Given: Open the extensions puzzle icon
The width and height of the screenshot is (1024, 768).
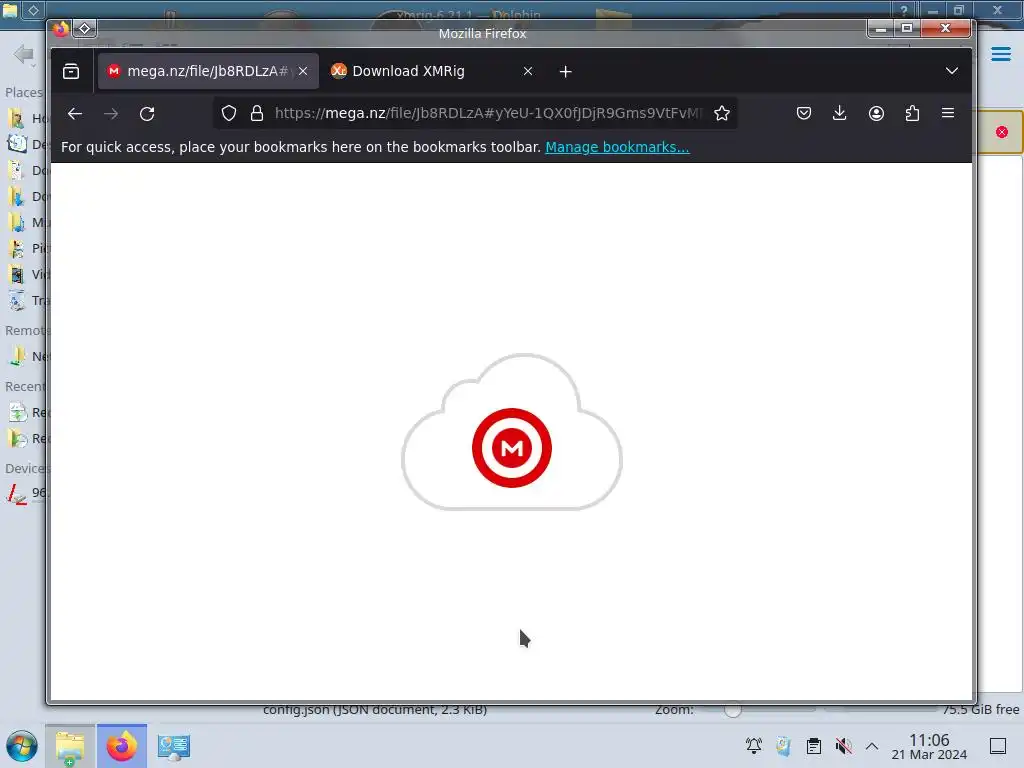Looking at the screenshot, I should (x=912, y=113).
